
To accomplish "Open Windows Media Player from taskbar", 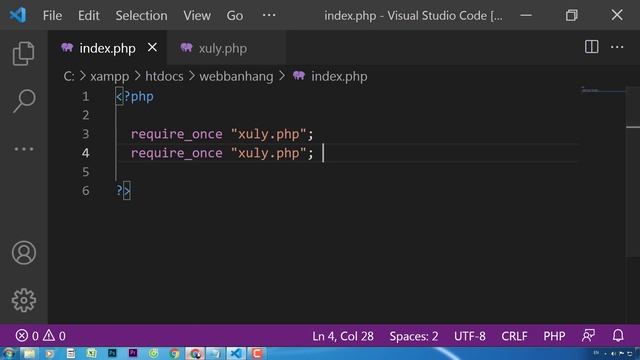I will (x=50, y=353).
